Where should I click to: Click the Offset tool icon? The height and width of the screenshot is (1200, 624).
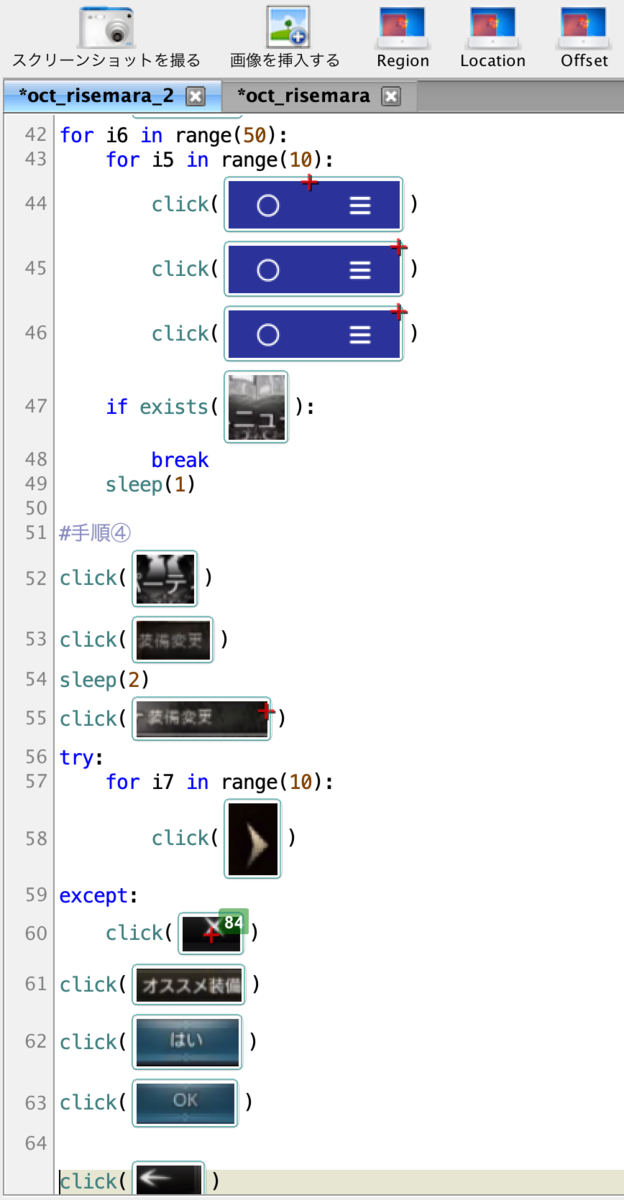pyautogui.click(x=584, y=28)
